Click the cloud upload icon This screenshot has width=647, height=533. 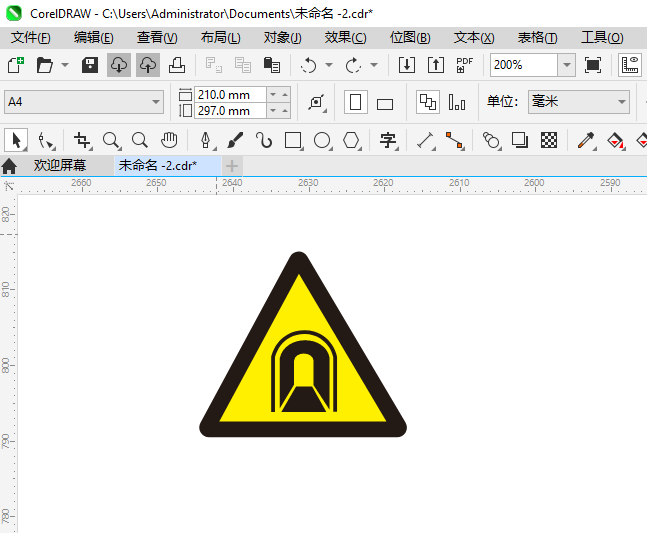tap(148, 65)
